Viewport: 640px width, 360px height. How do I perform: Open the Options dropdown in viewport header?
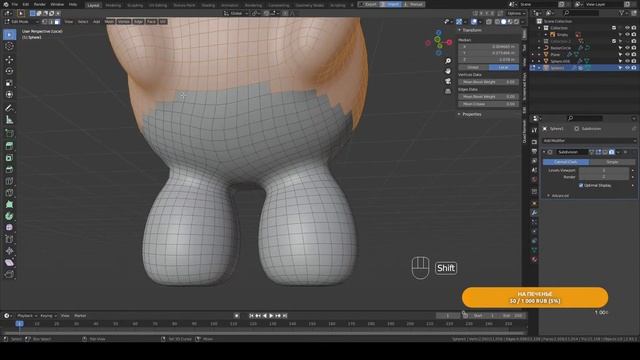(x=516, y=13)
